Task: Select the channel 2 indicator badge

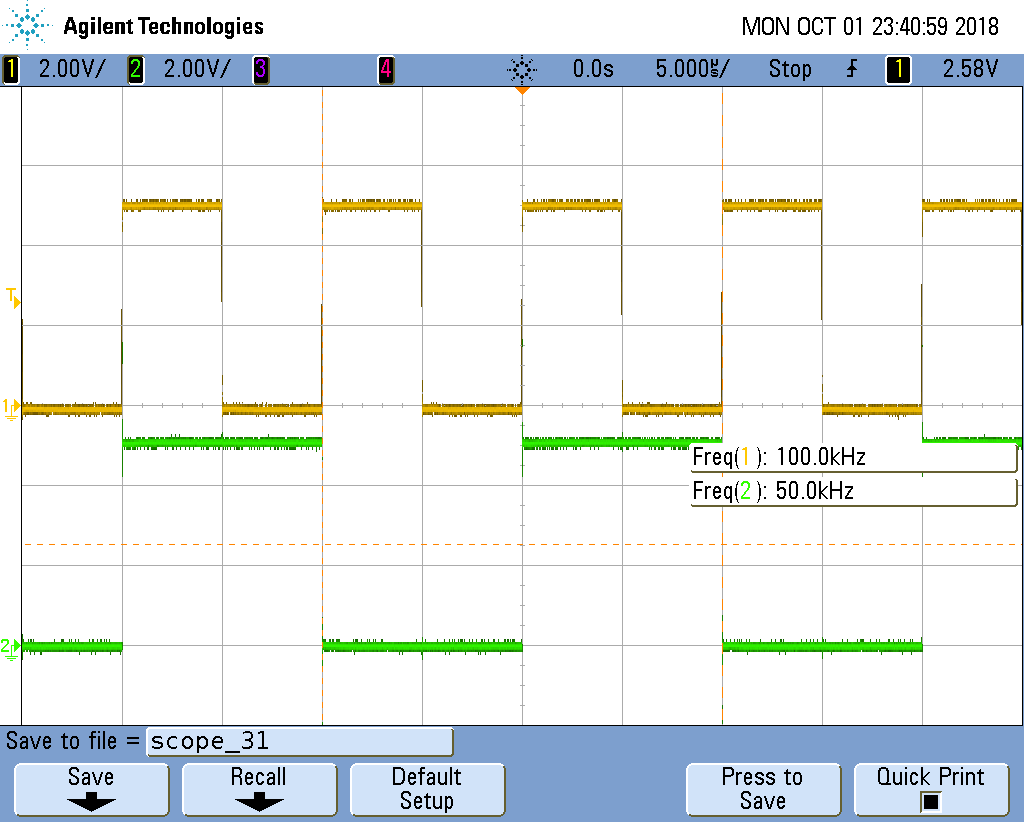Action: pos(136,69)
